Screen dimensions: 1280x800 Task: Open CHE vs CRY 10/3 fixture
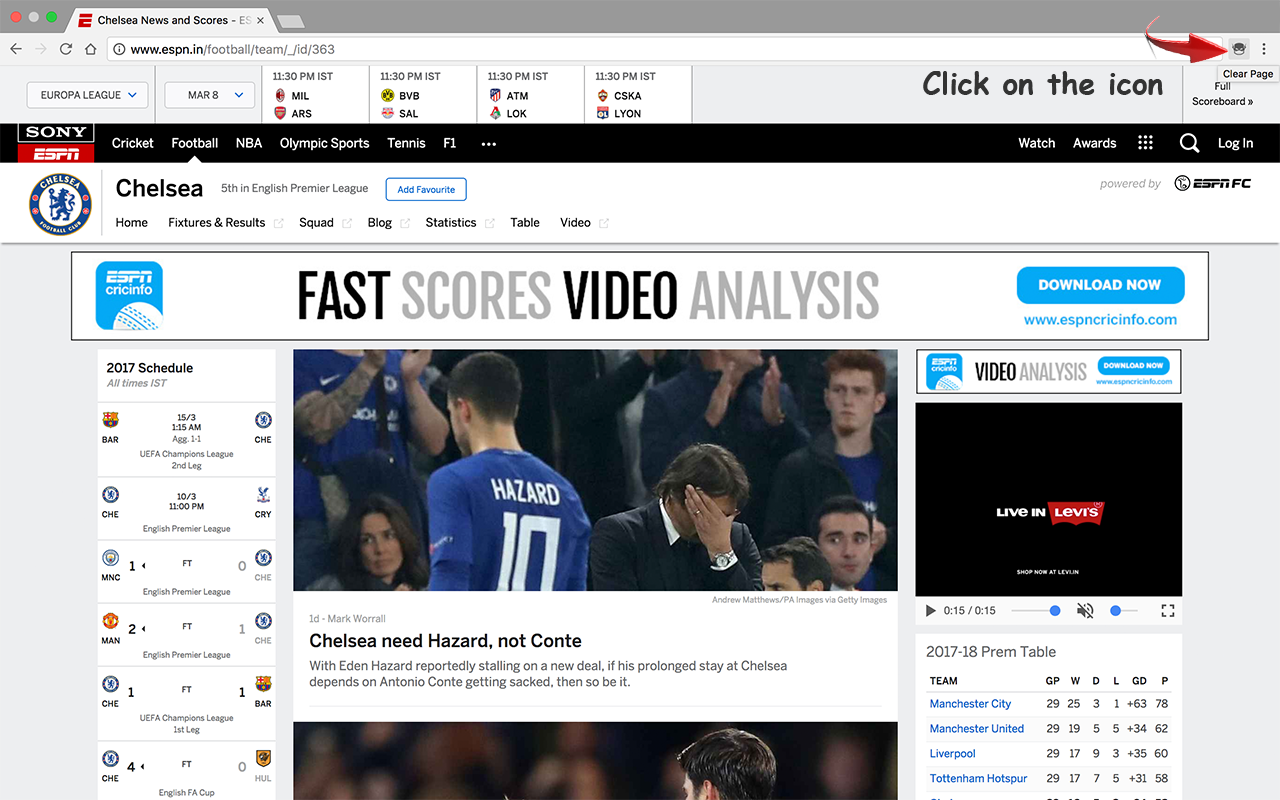186,509
